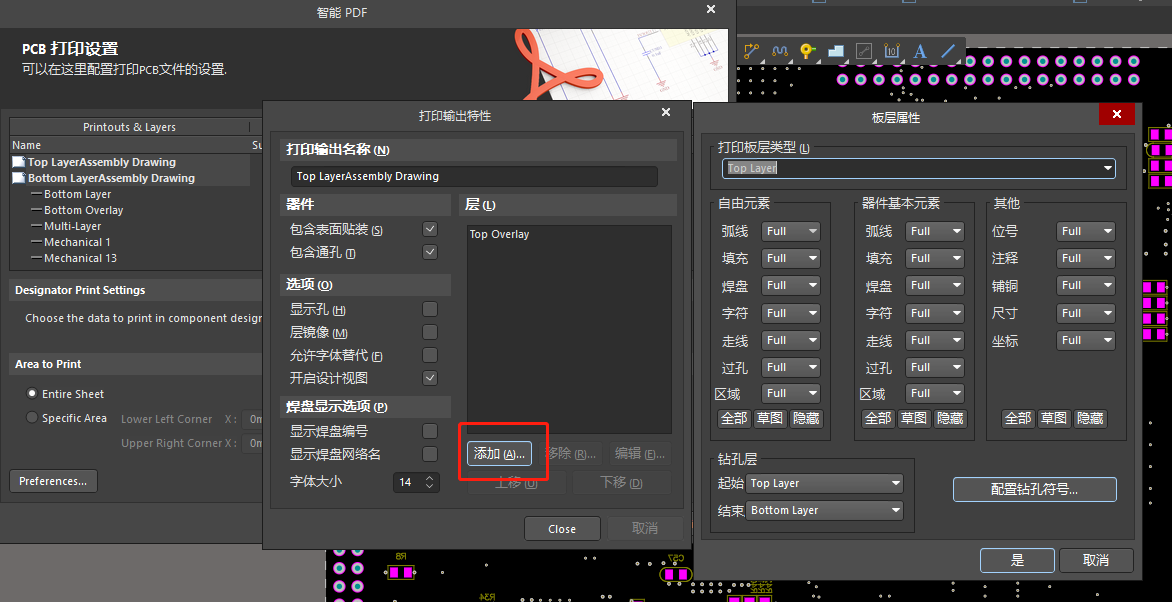Viewport: 1172px width, 602px height.
Task: Click 隐藏 button under 其他
Action: [1091, 418]
